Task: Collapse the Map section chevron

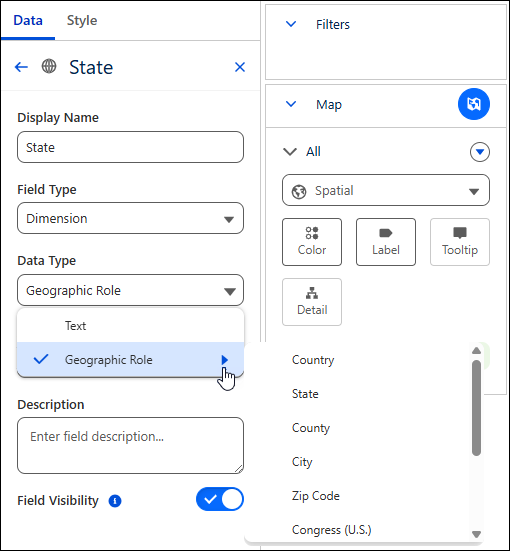Action: 291,104
